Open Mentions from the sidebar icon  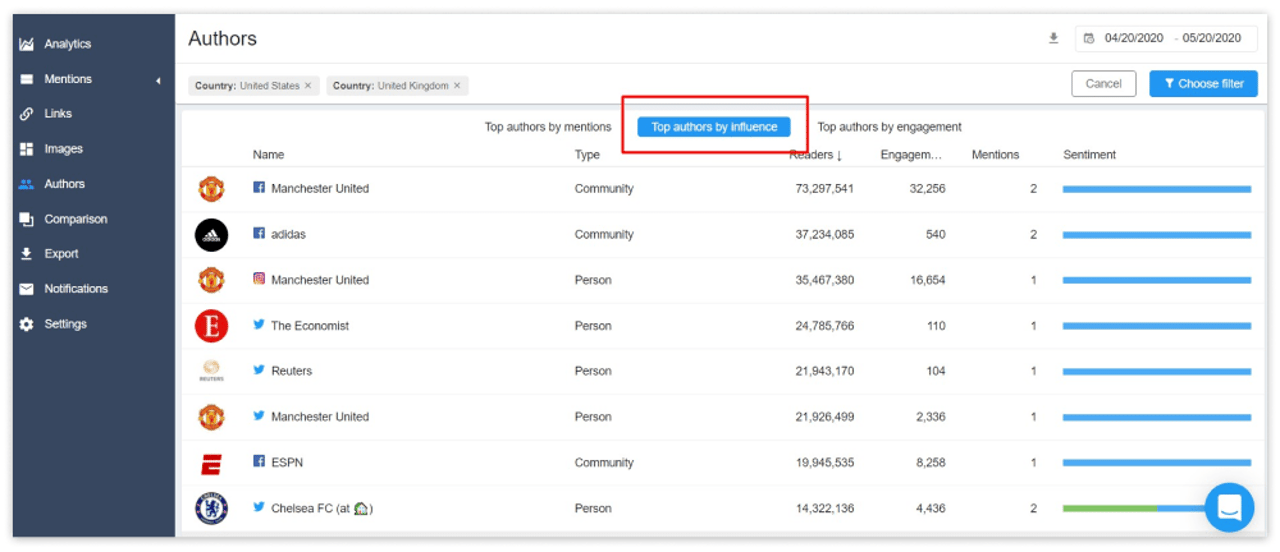pyautogui.click(x=26, y=79)
